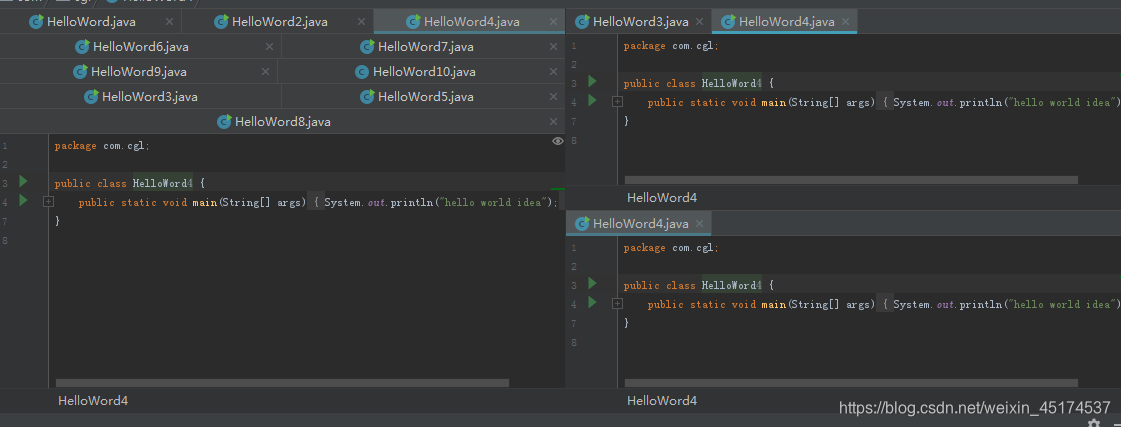Close the HelloWord8.java tab
1121x427 pixels.
tap(553, 122)
